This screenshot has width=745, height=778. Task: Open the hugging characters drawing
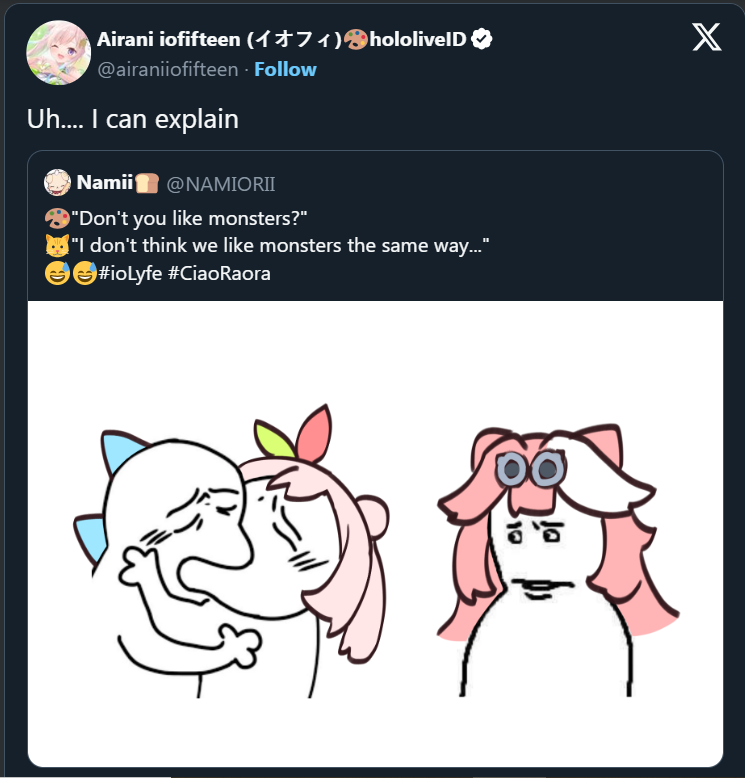click(x=231, y=551)
